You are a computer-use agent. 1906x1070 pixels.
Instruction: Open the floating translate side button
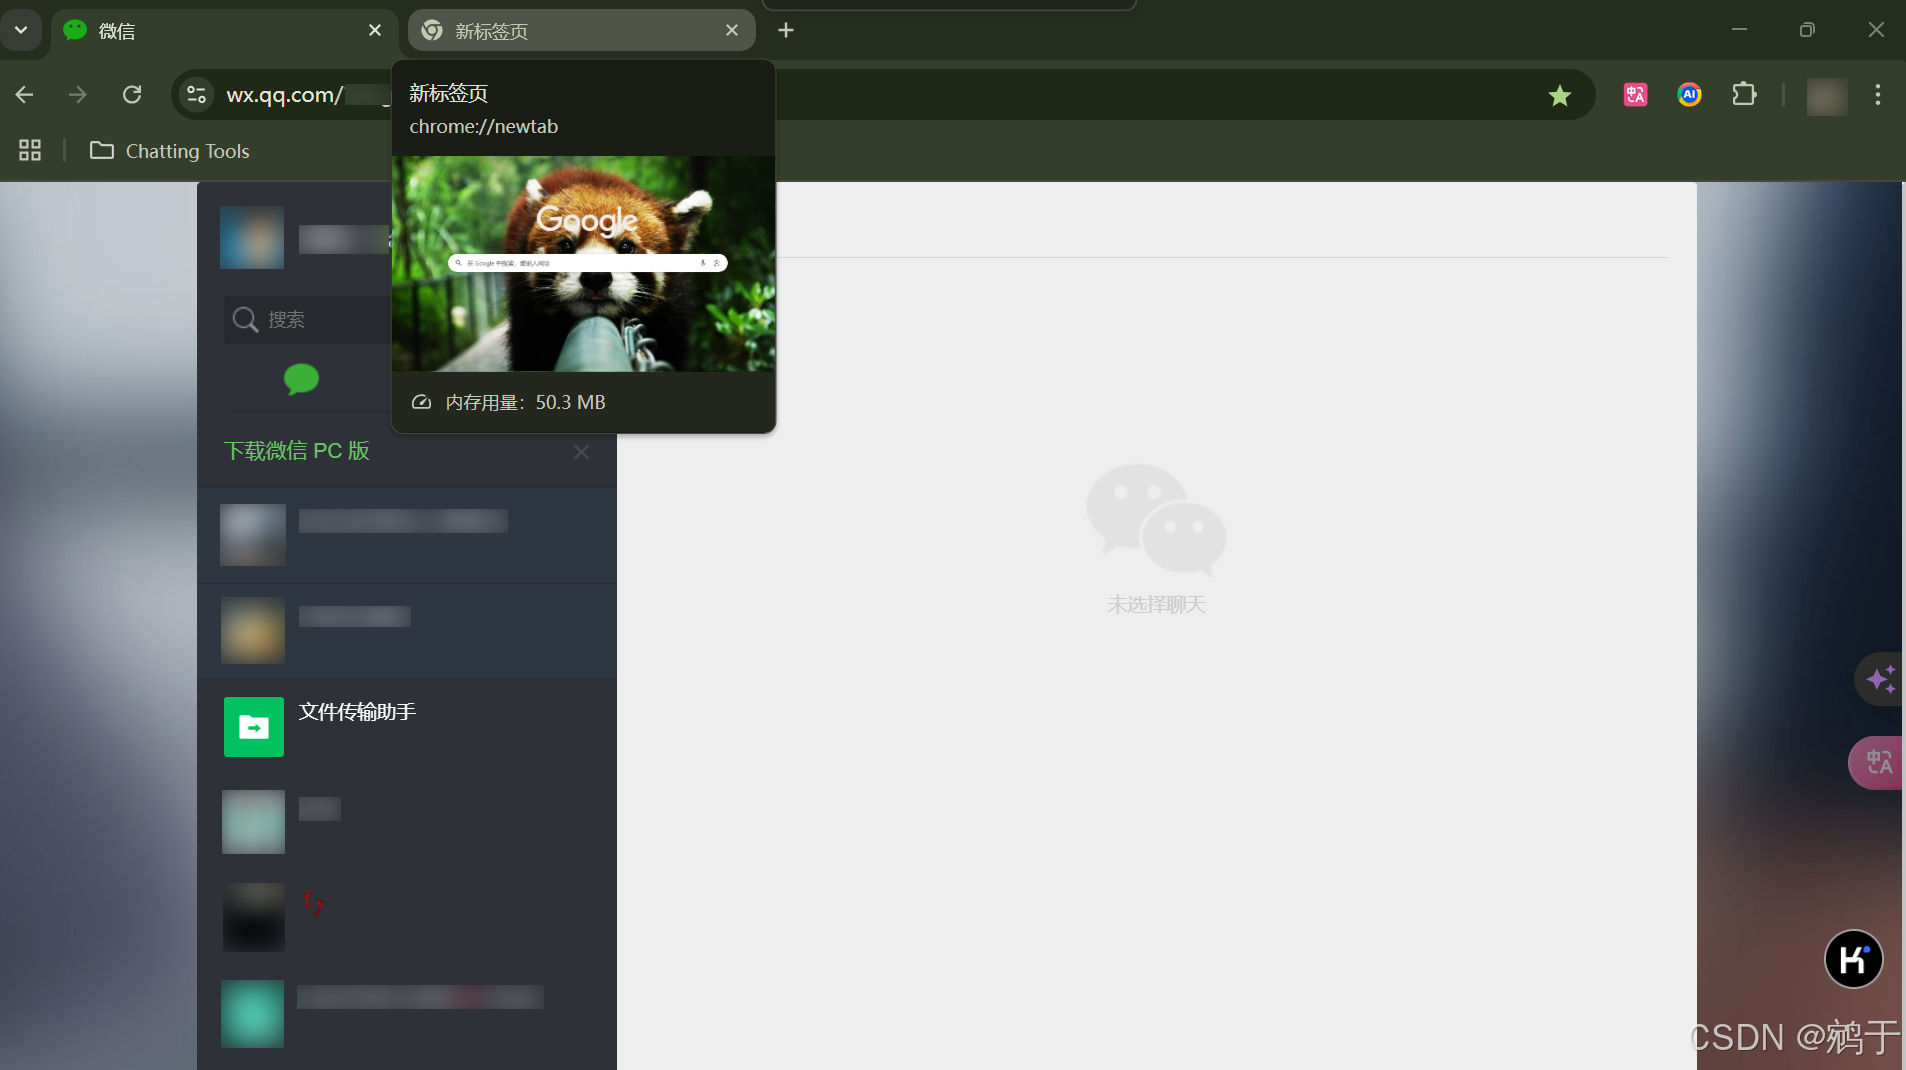tap(1877, 763)
